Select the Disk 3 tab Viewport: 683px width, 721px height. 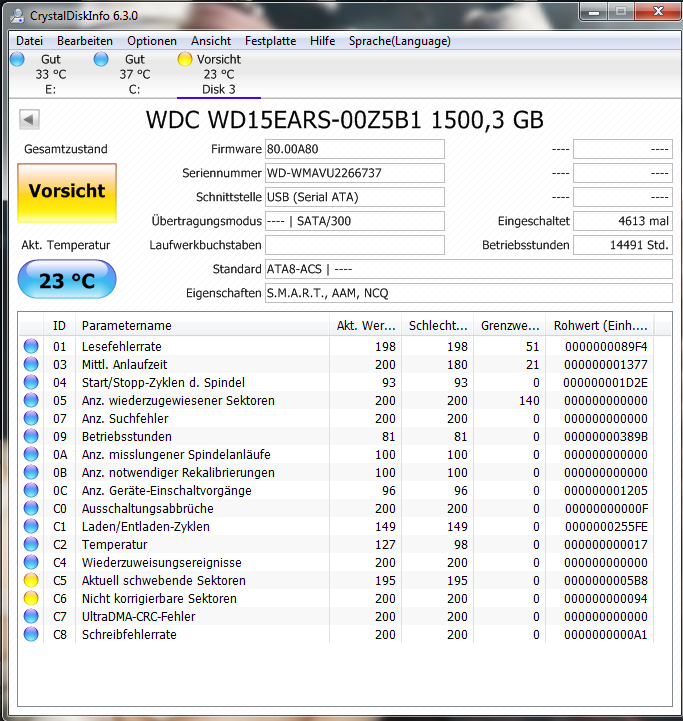coord(219,74)
